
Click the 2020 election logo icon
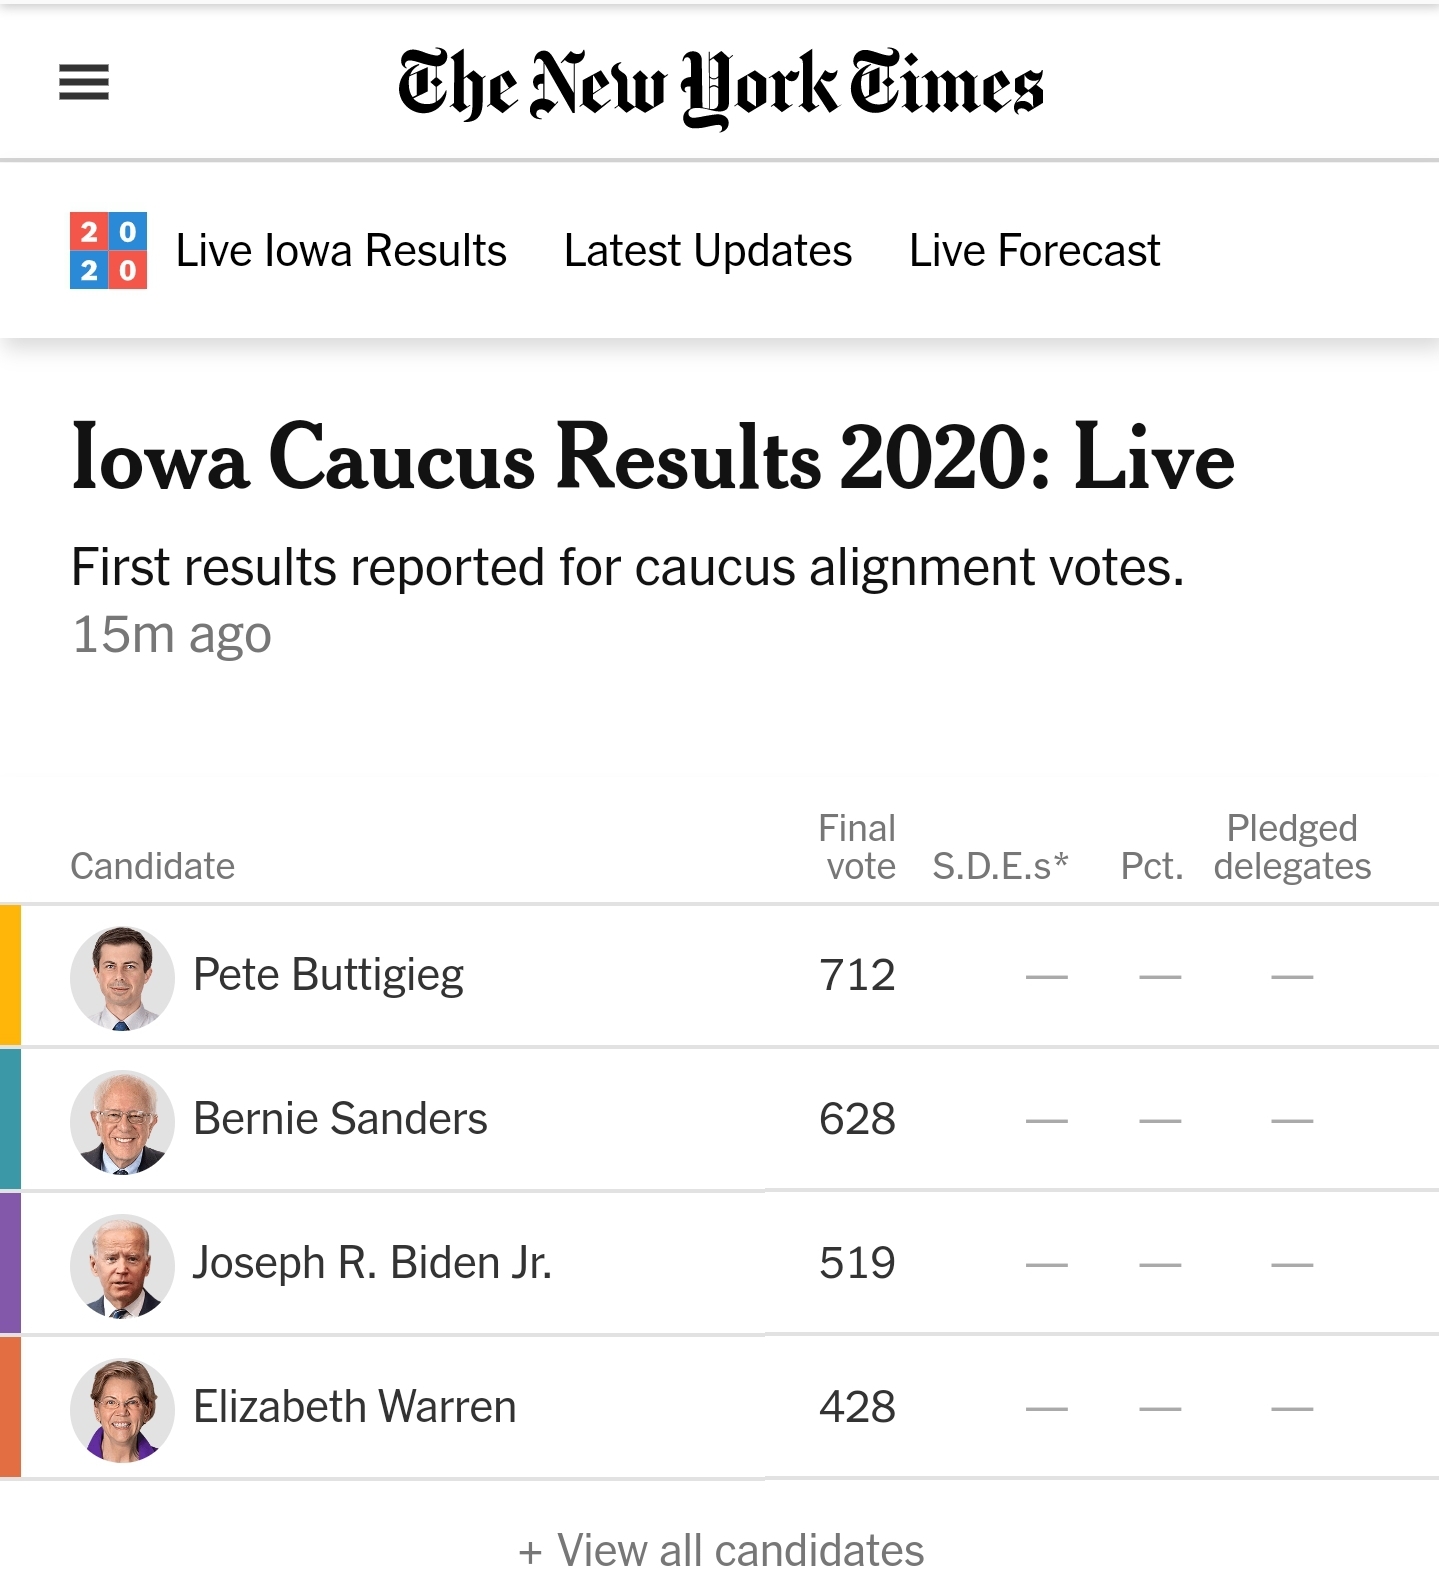pyautogui.click(x=108, y=250)
